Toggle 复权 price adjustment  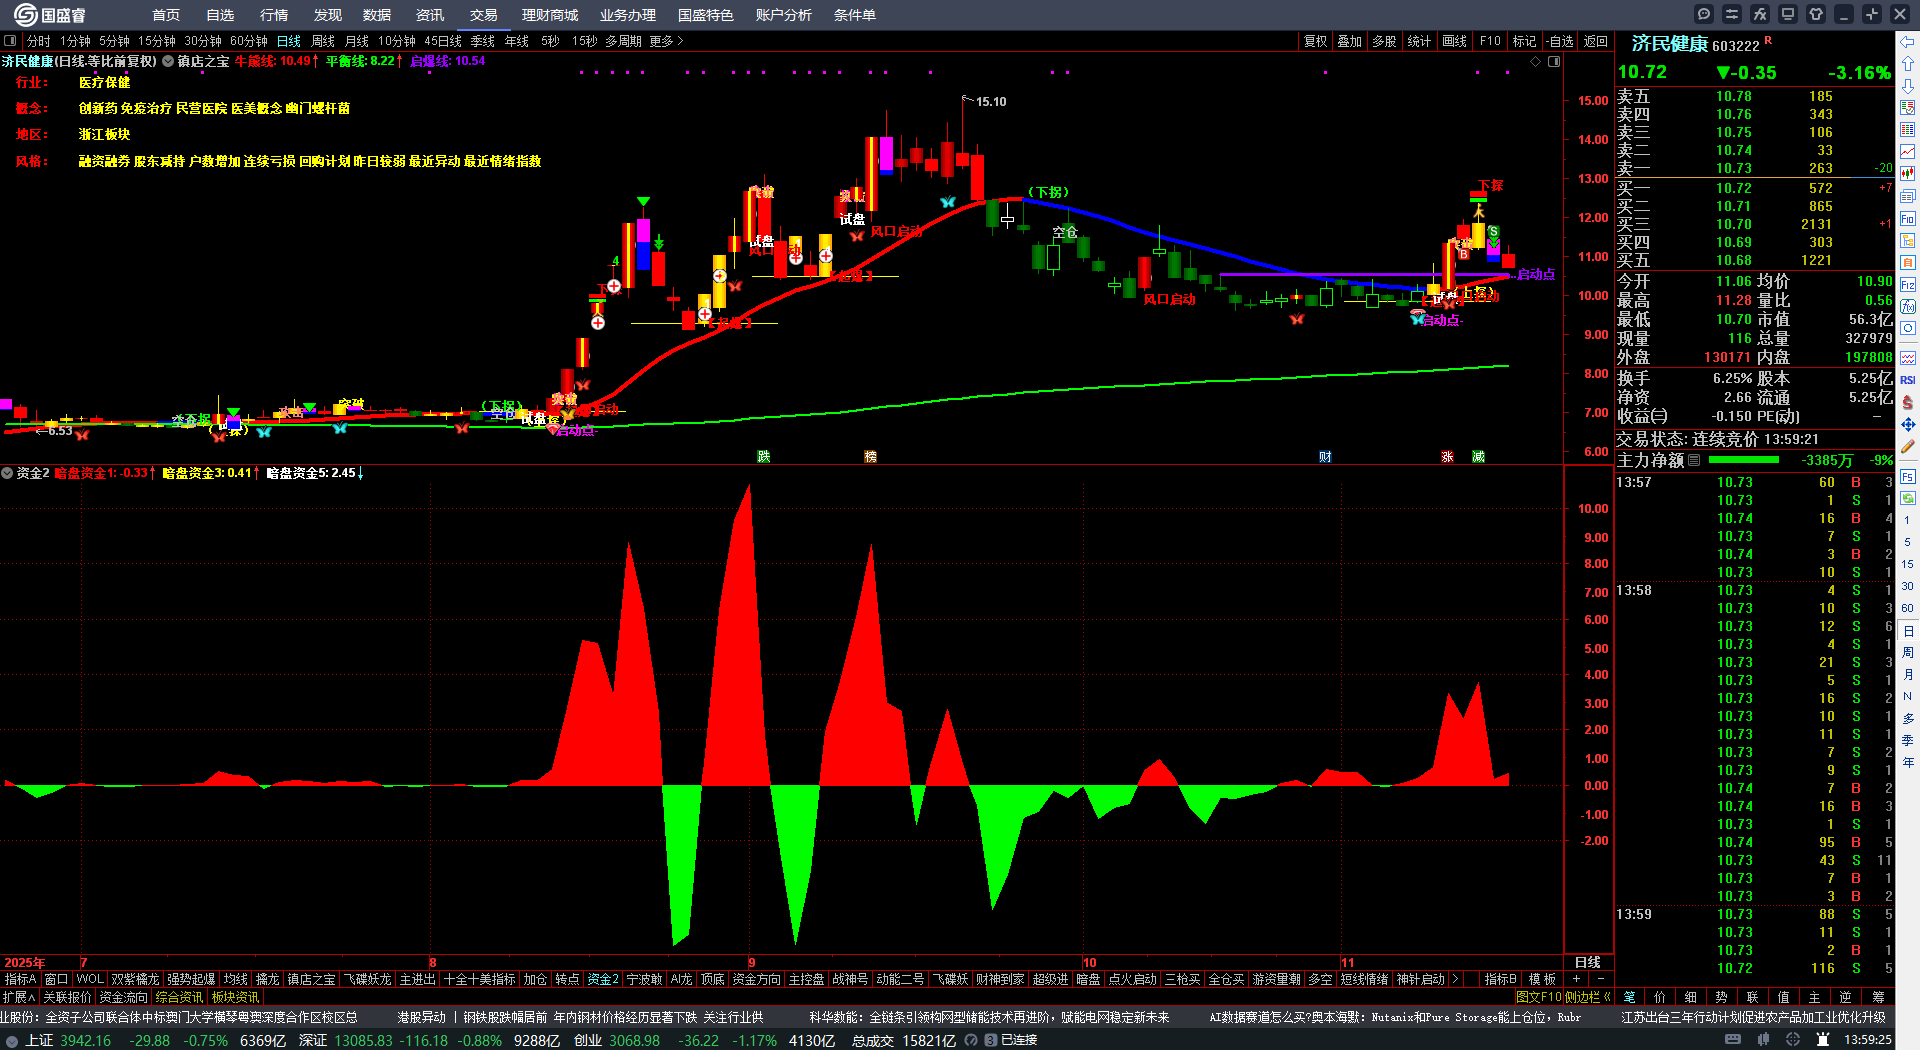[x=1315, y=41]
